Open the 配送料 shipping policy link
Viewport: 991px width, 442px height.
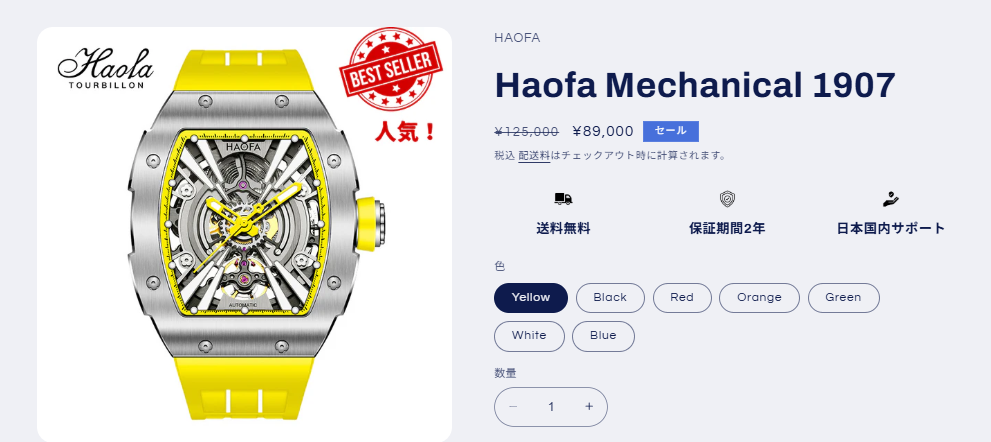(534, 156)
